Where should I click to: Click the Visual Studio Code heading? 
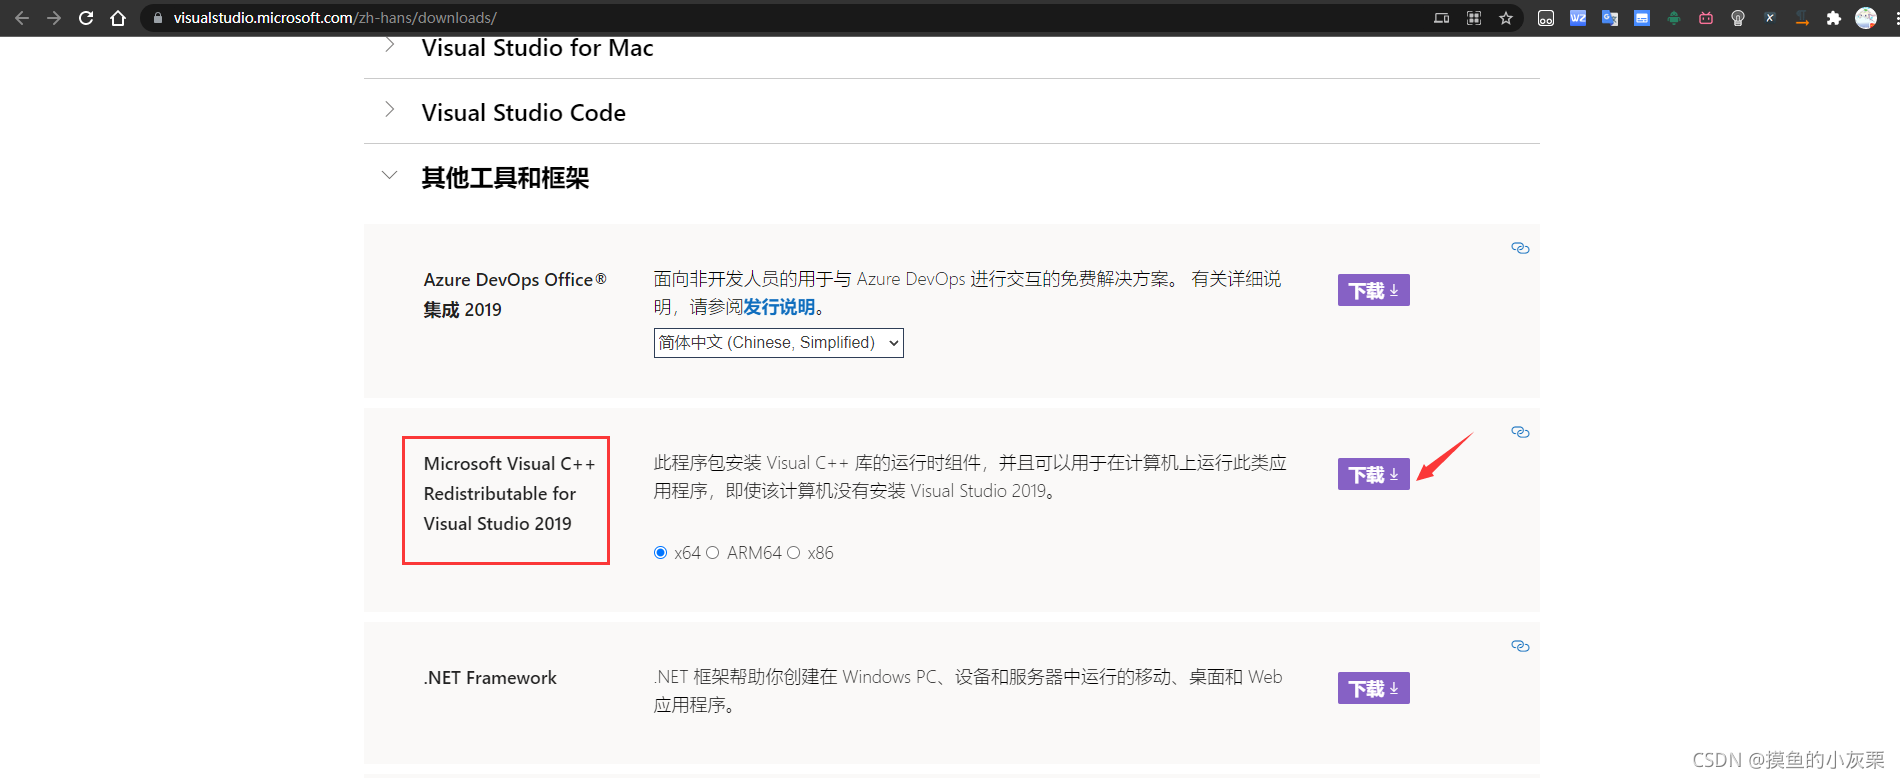[x=523, y=113]
